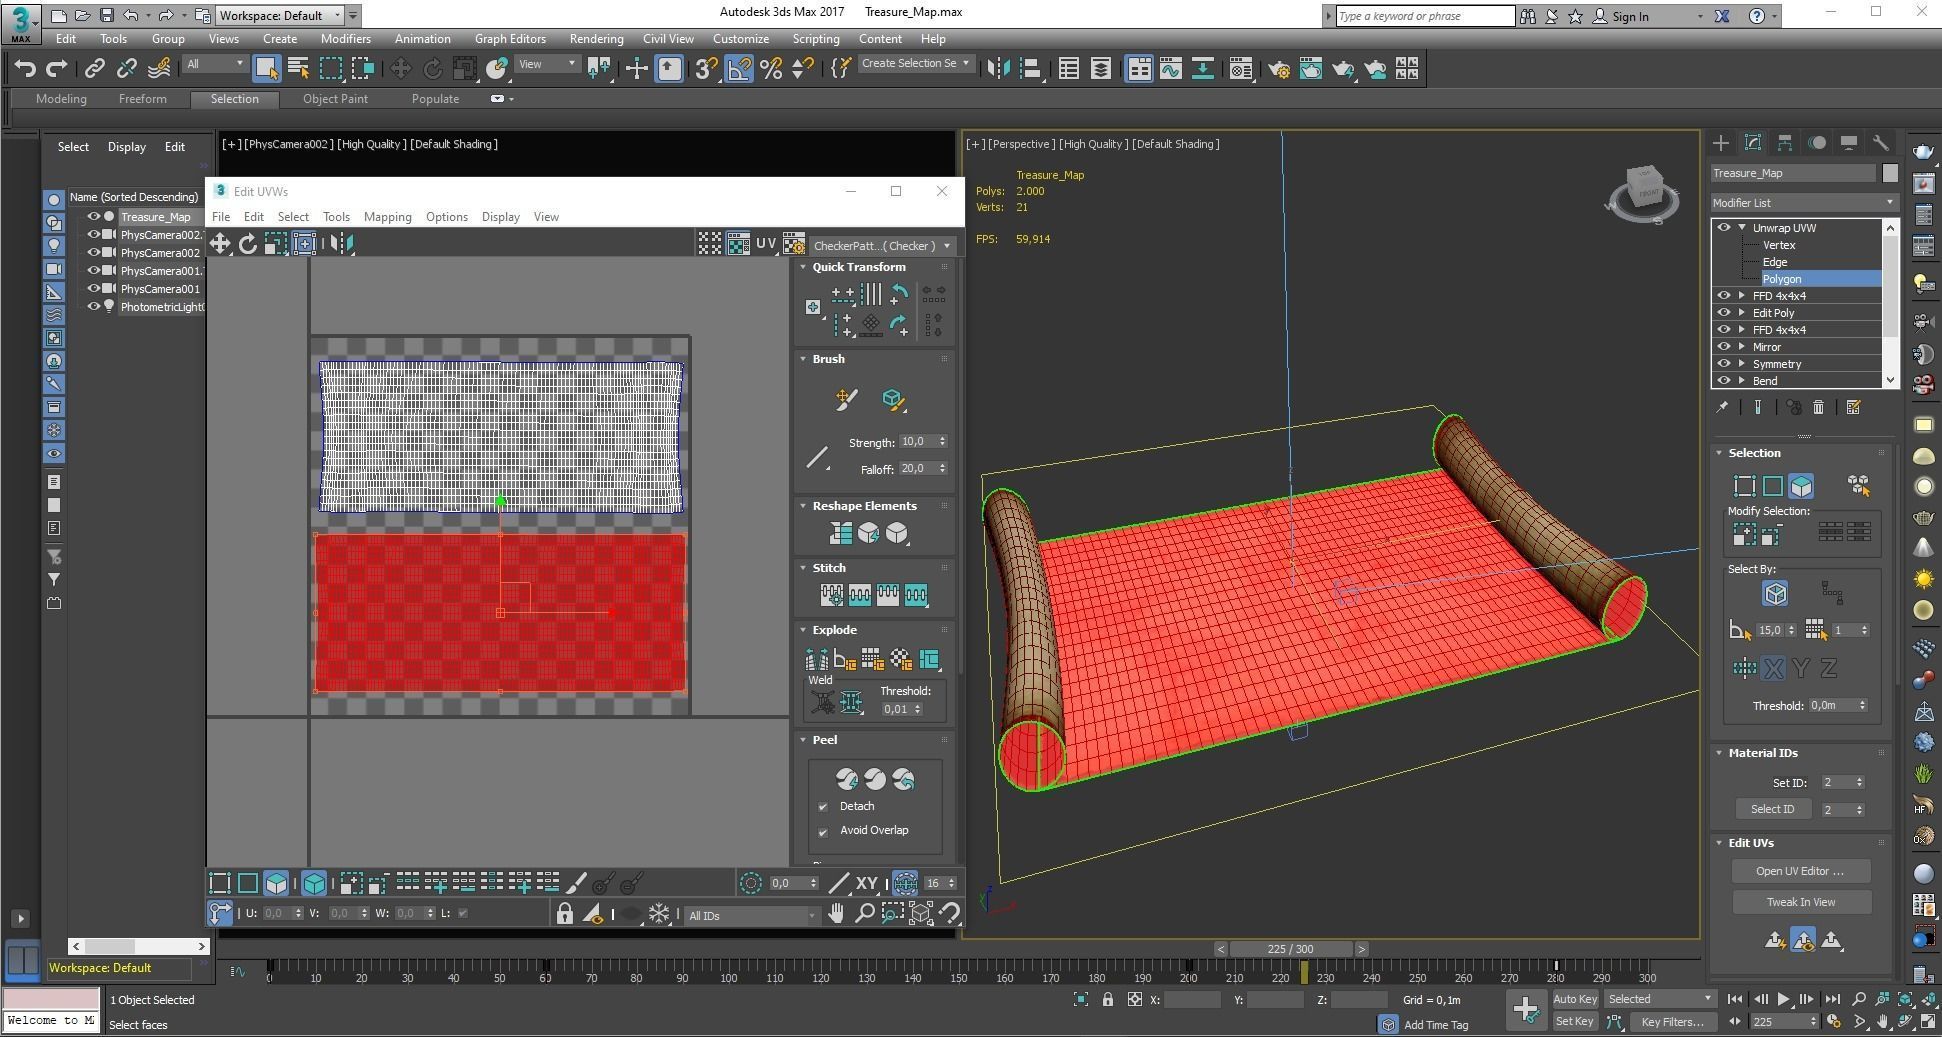Click the Redo arrow in main toolbar

57,68
